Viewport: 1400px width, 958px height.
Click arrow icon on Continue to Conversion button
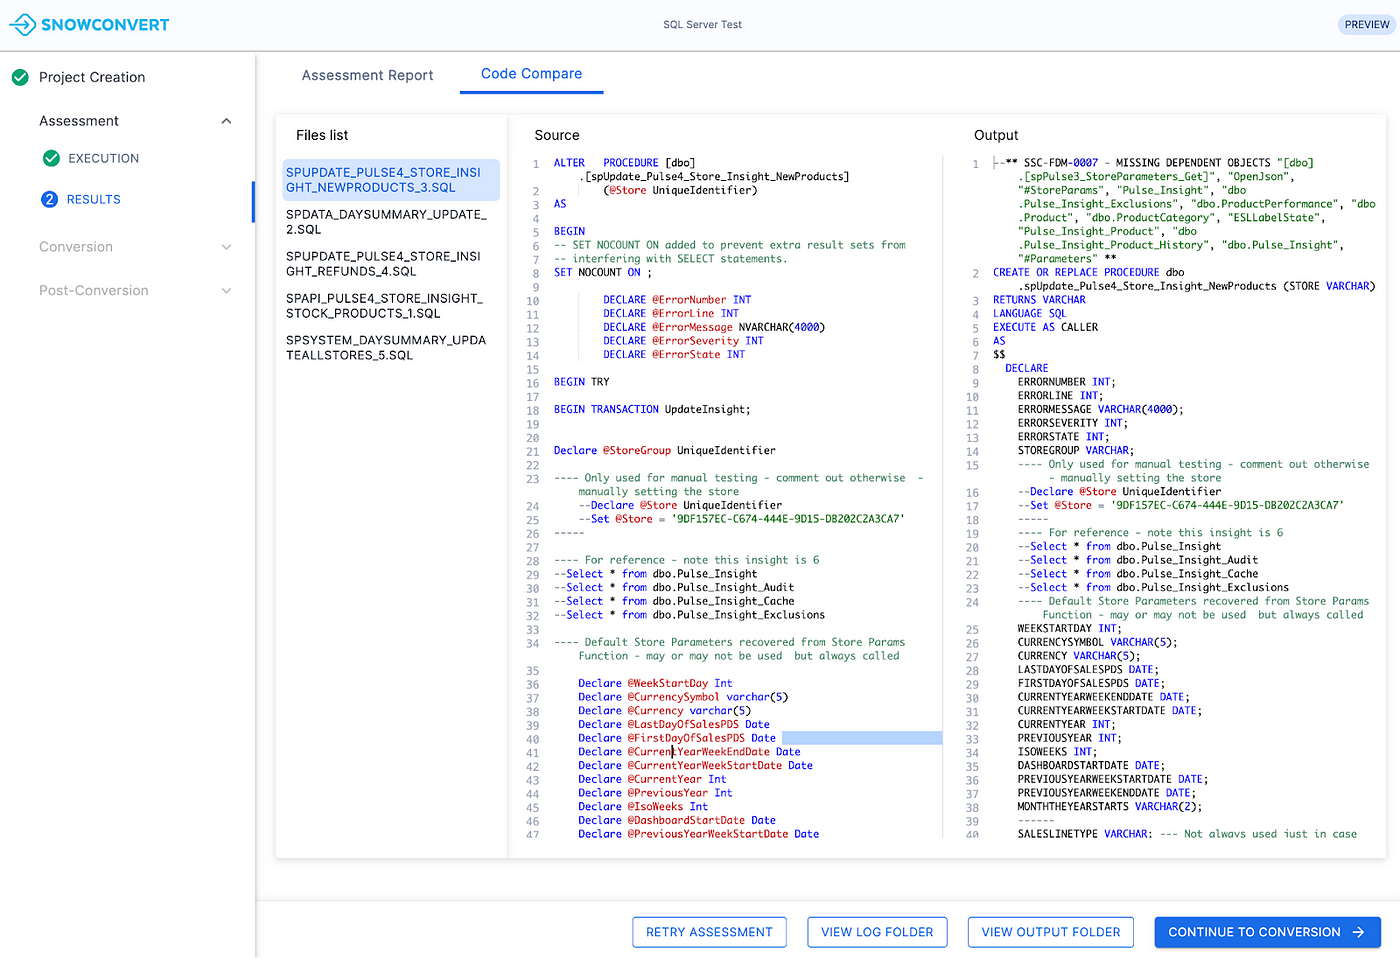point(1358,932)
